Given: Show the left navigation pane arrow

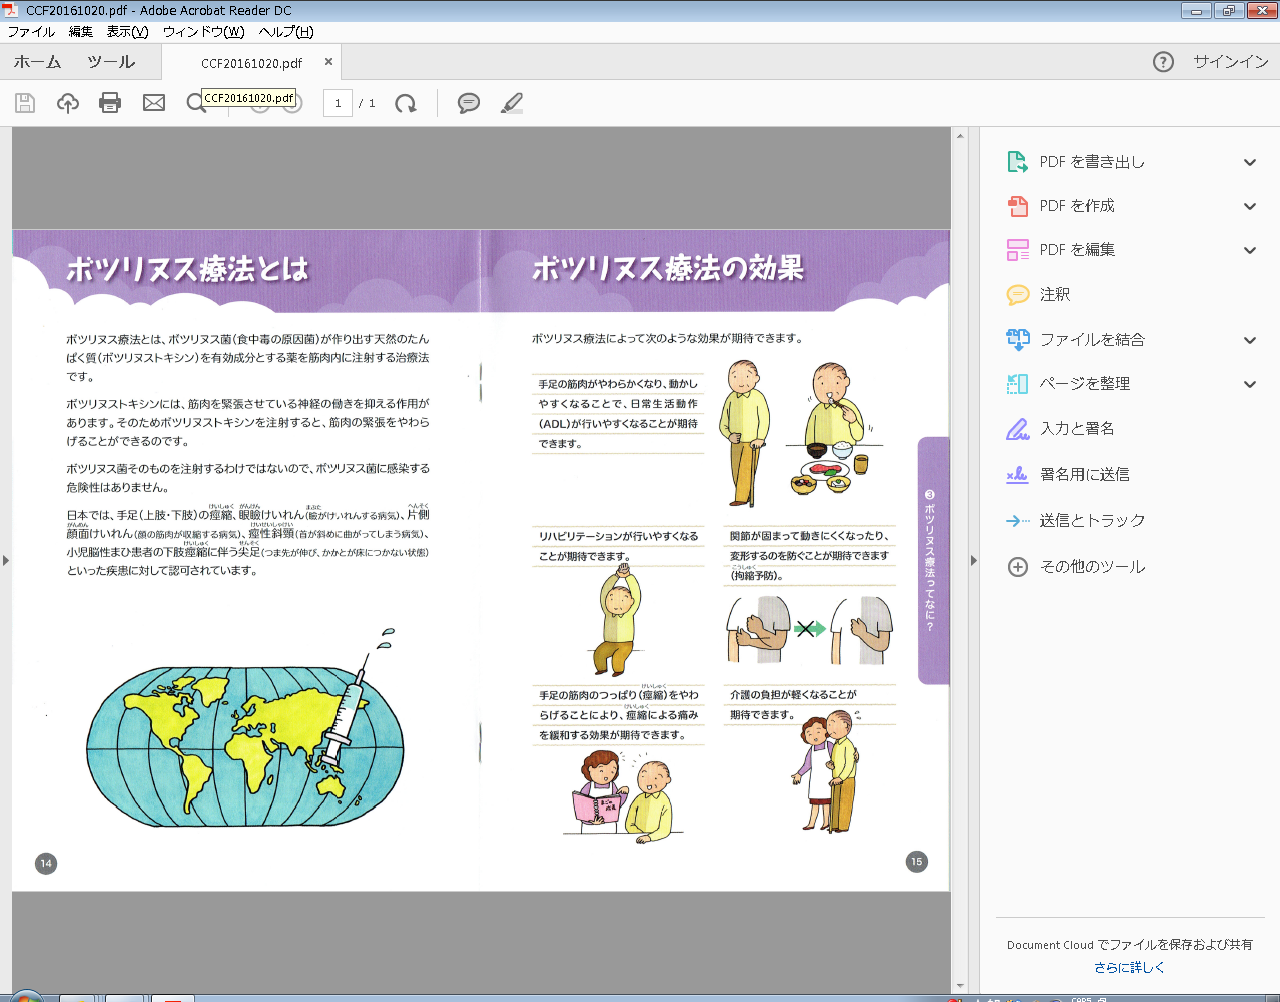Looking at the screenshot, I should [x=6, y=561].
